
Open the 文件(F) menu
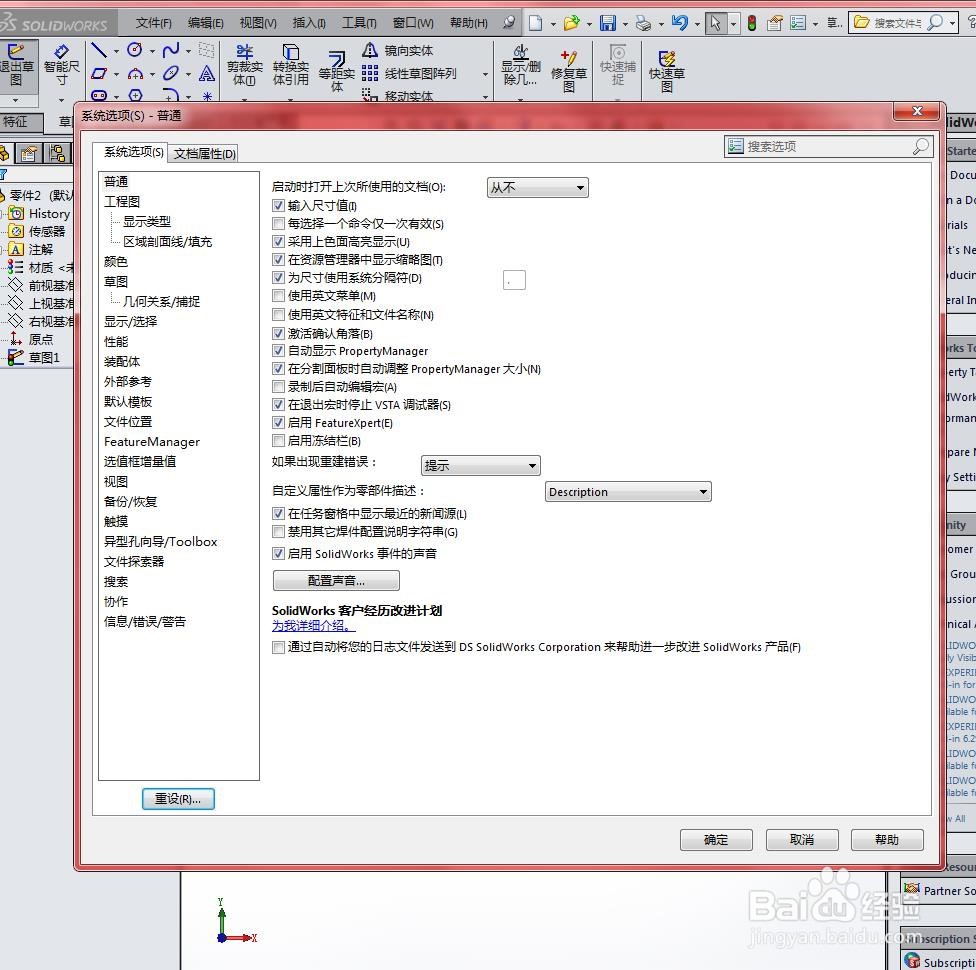[x=153, y=23]
